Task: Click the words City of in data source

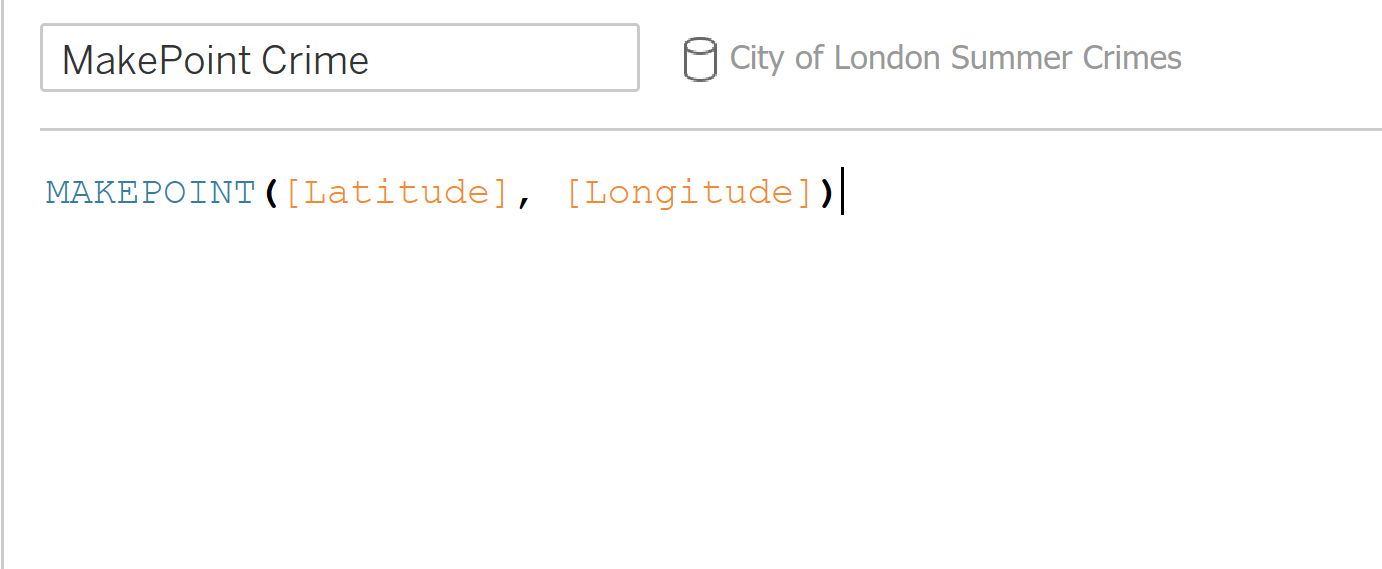Action: point(777,58)
